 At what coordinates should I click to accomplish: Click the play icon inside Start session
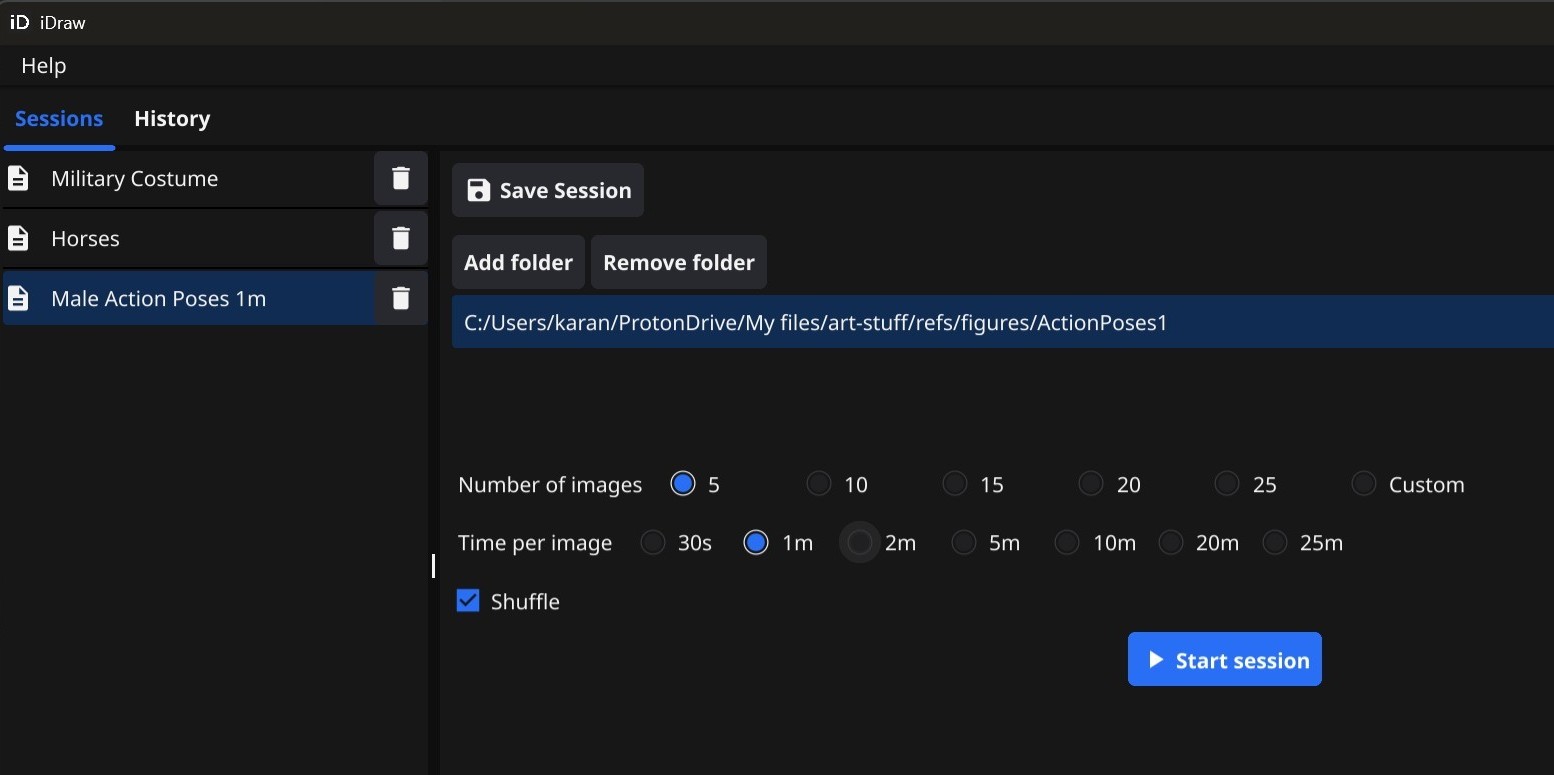point(1156,660)
